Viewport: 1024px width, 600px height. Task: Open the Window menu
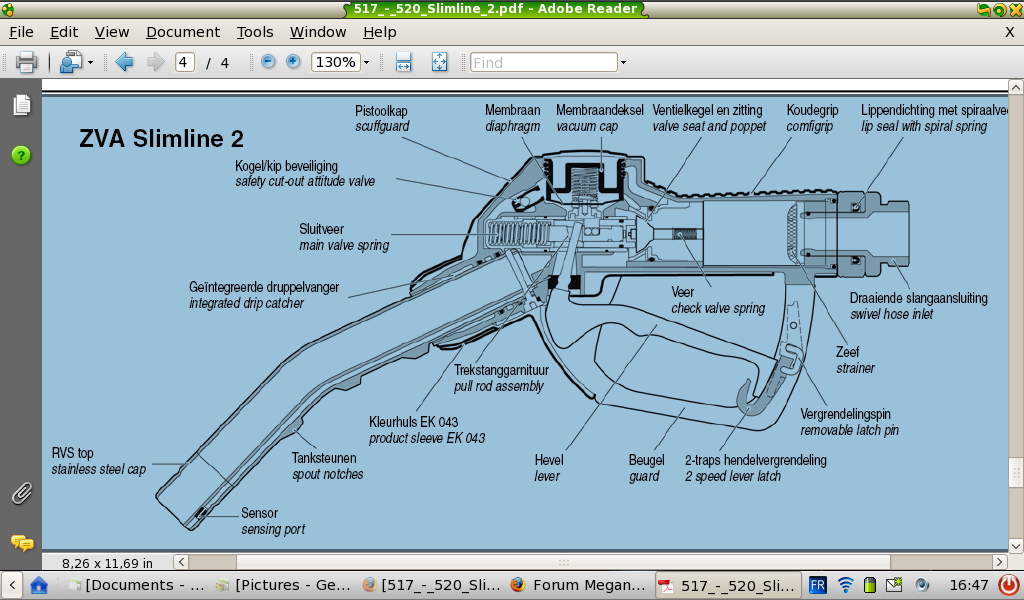[318, 32]
